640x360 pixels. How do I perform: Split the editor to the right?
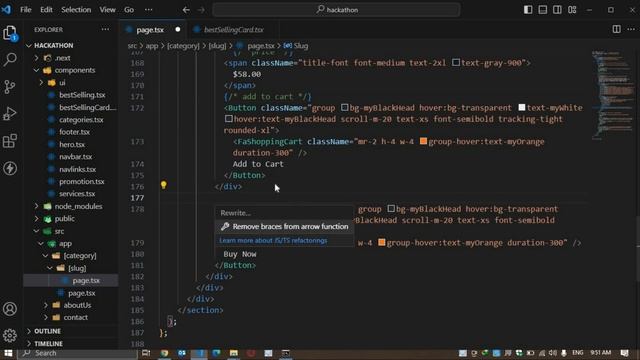coord(616,29)
